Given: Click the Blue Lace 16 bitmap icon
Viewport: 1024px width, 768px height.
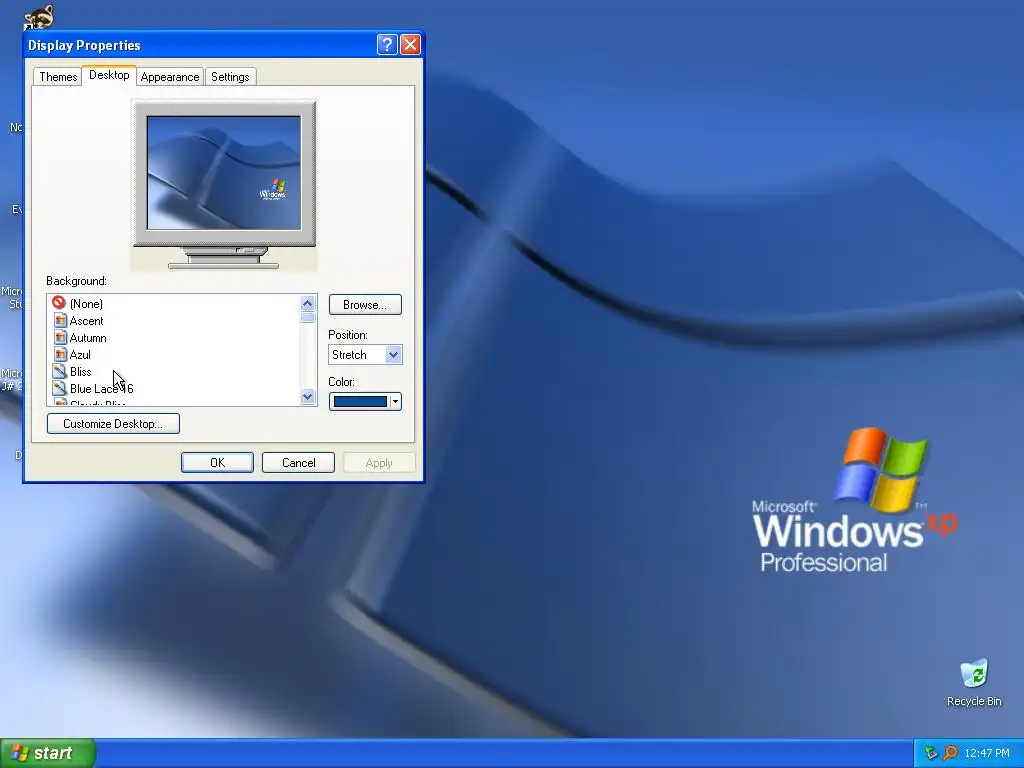Looking at the screenshot, I should (59, 388).
